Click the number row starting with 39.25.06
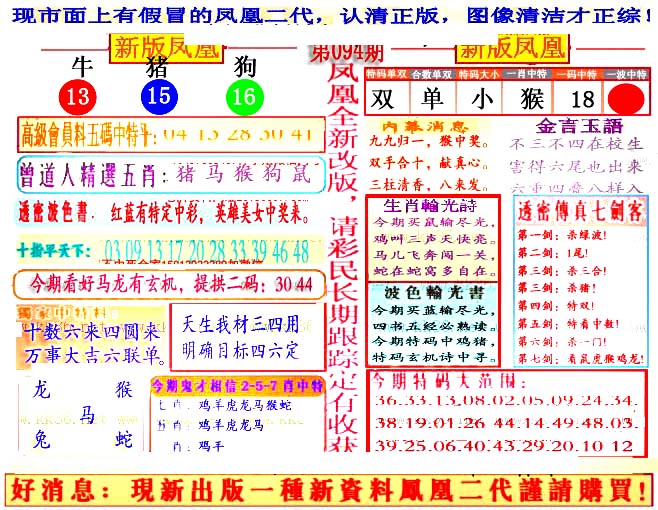658x510 pixels. tap(504, 445)
